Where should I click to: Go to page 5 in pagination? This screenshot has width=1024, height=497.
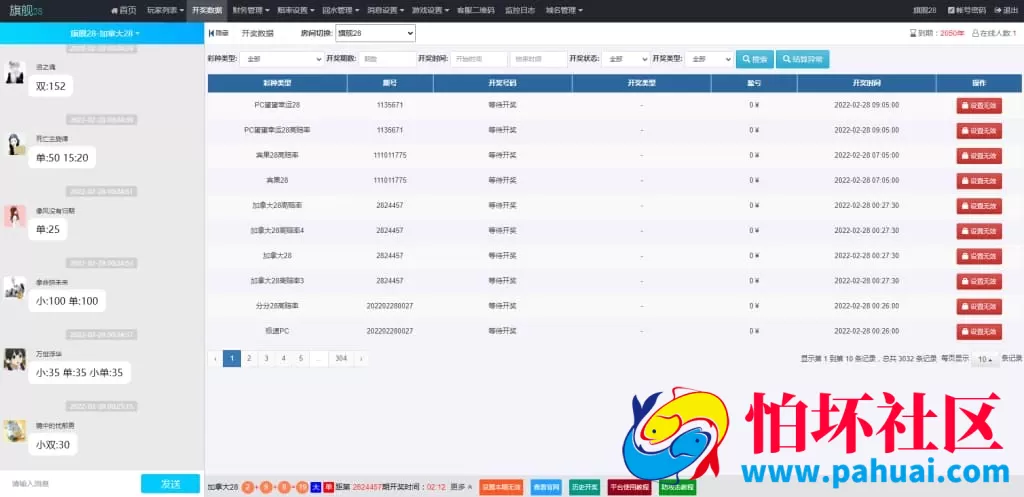tap(300, 358)
